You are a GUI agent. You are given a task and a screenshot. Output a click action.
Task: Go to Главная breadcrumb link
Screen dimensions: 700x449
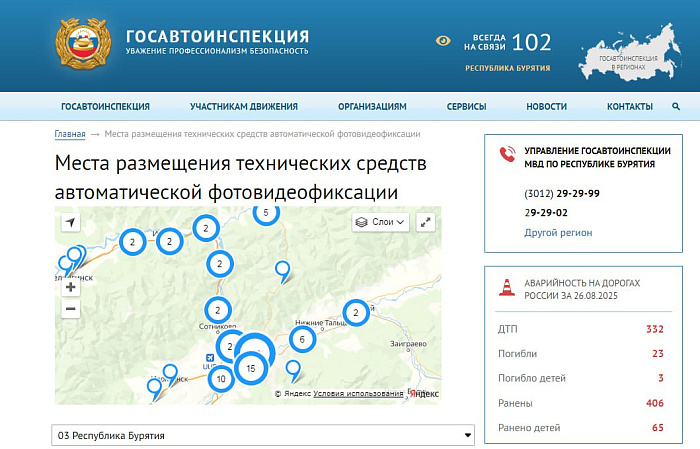(70, 134)
